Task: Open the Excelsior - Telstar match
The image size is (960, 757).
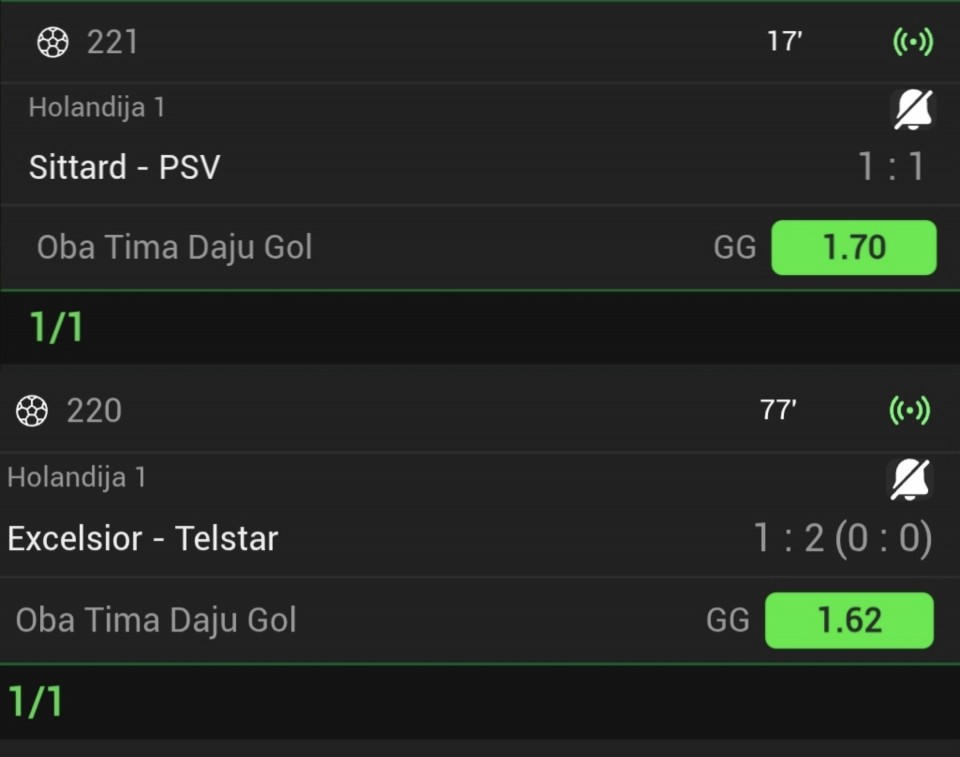Action: tap(142, 538)
